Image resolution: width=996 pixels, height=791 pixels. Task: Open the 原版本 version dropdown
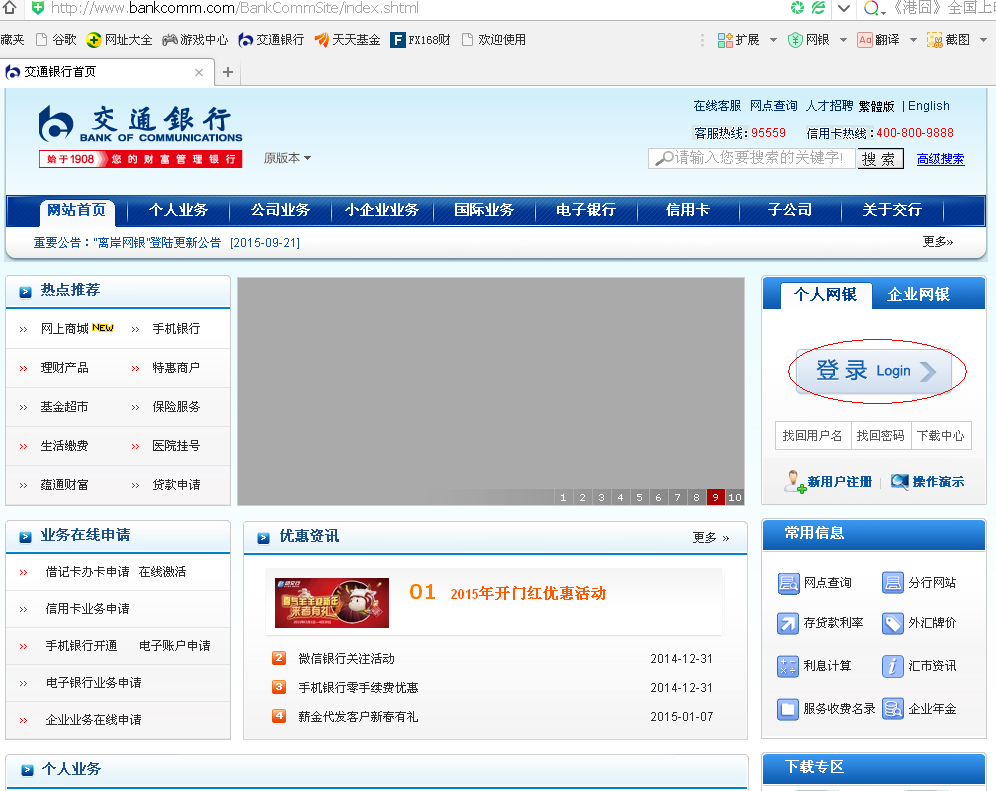287,158
